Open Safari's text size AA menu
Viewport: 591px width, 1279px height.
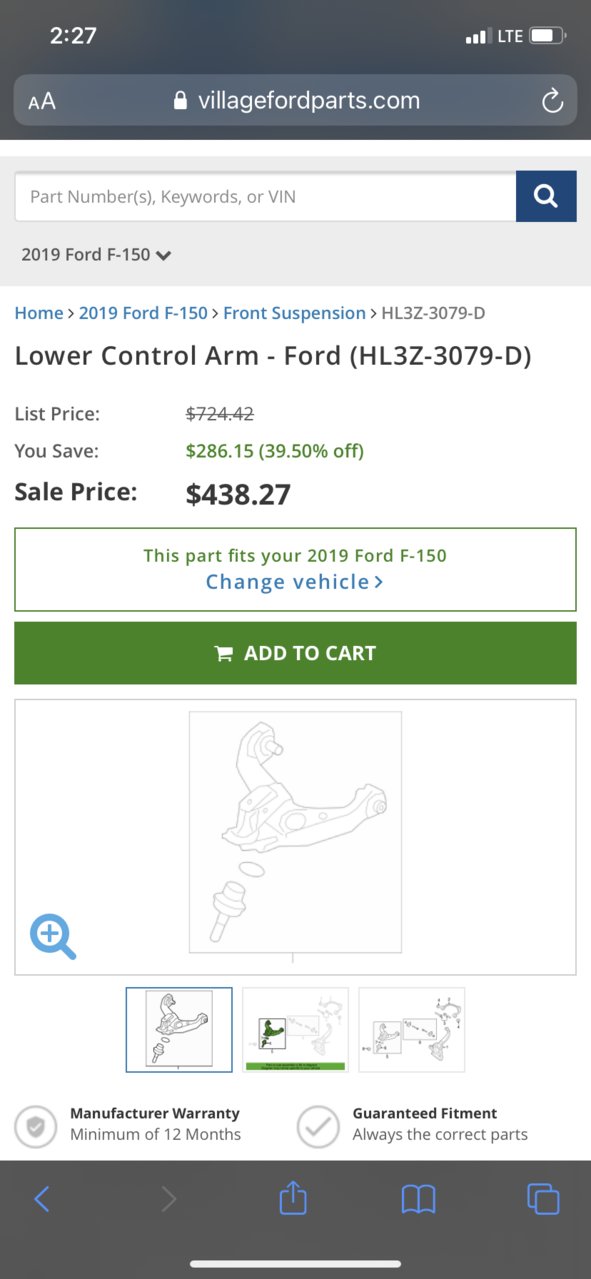coord(42,101)
